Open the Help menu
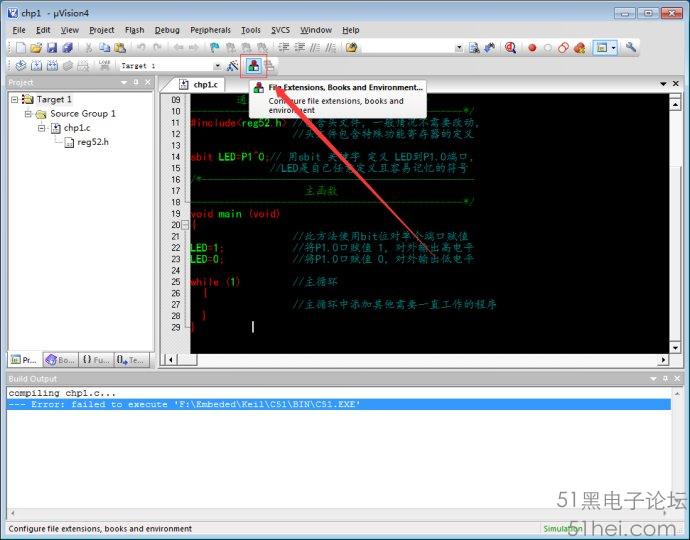Screen dimensions: 690x540 click(351, 30)
